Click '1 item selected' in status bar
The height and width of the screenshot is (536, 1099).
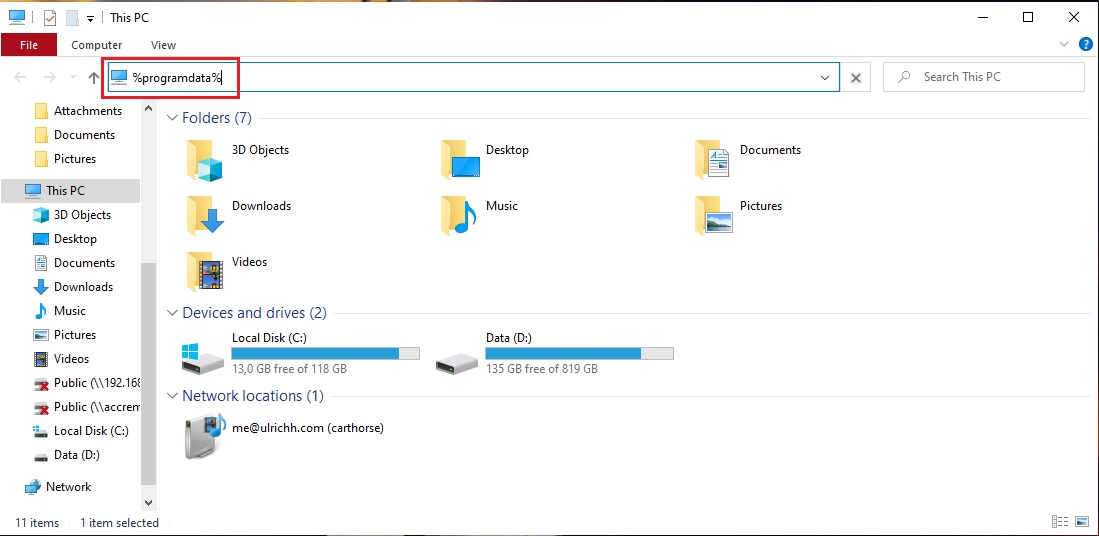tap(119, 523)
